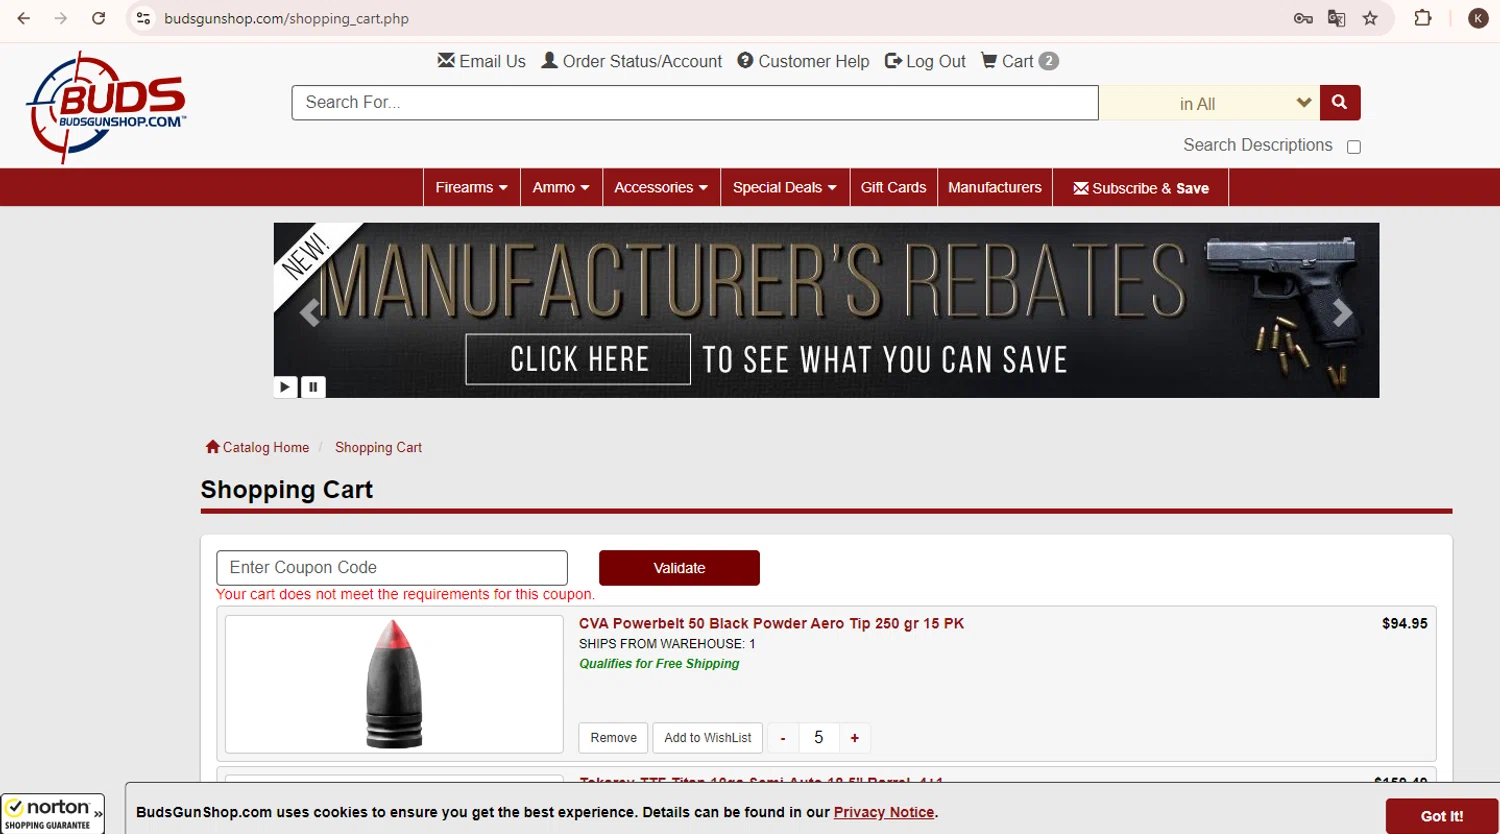The image size is (1500, 834).
Task: Click the Buds Gun Shop logo
Action: click(x=107, y=107)
